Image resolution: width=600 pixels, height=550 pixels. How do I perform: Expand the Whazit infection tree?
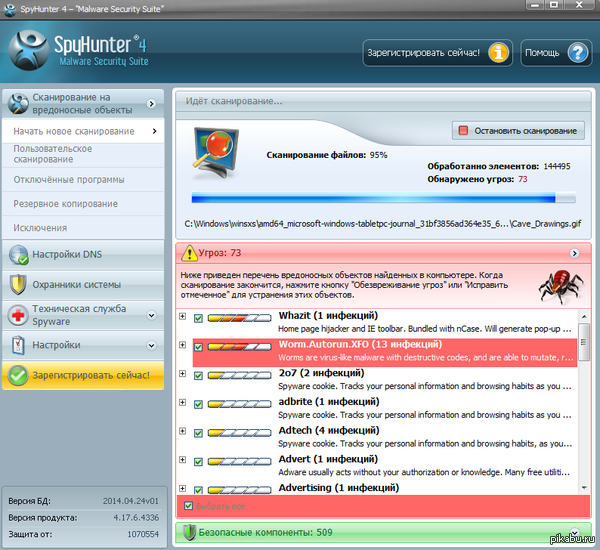coord(183,316)
